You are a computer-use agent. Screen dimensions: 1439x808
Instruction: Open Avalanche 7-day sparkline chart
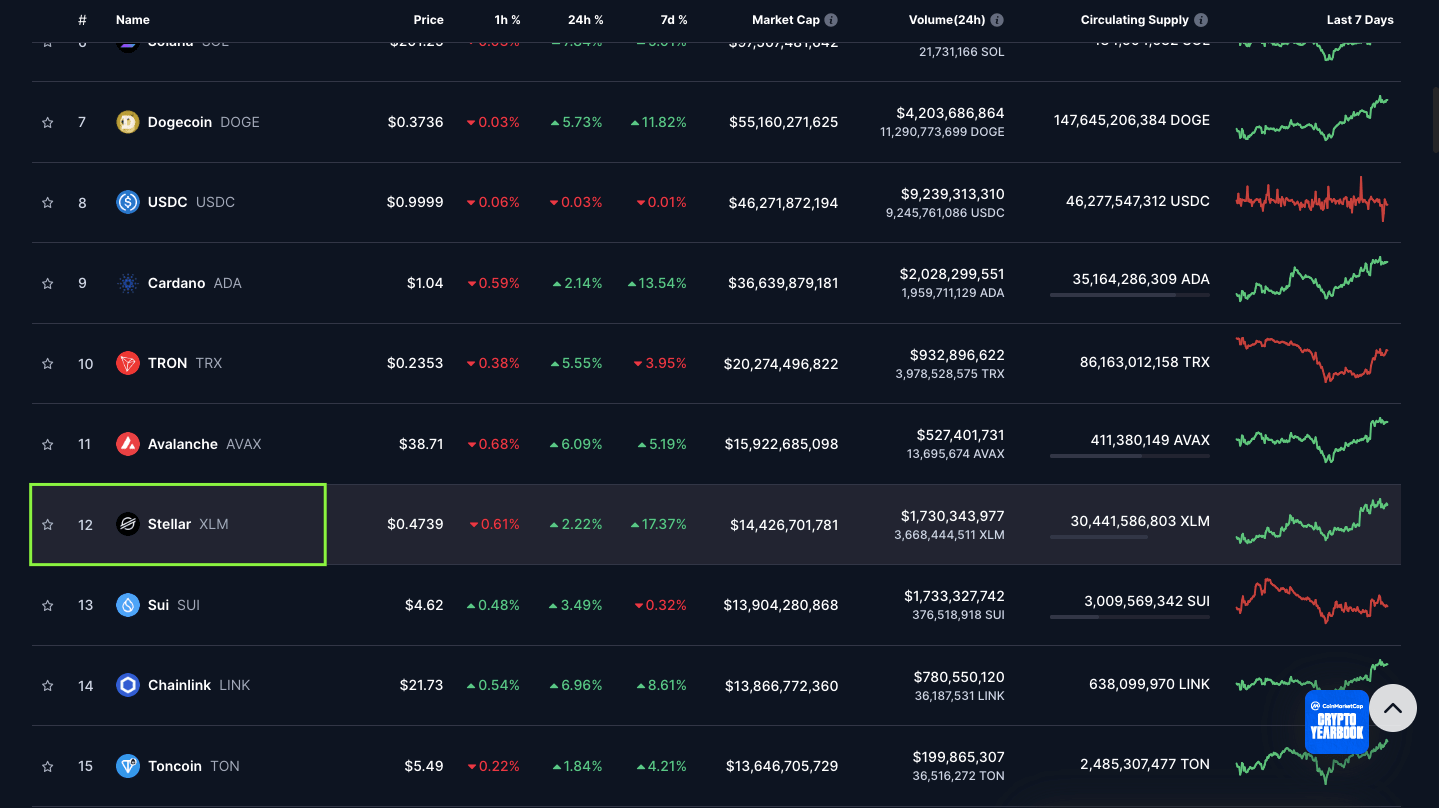pyautogui.click(x=1312, y=441)
